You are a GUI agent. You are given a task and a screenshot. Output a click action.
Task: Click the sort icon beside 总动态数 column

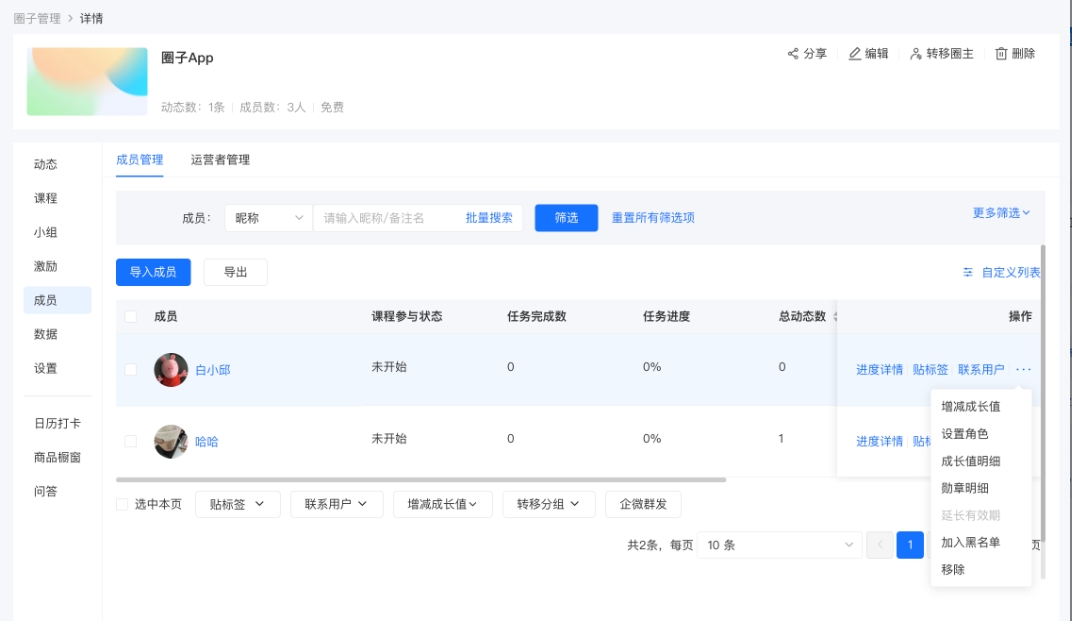tap(835, 314)
